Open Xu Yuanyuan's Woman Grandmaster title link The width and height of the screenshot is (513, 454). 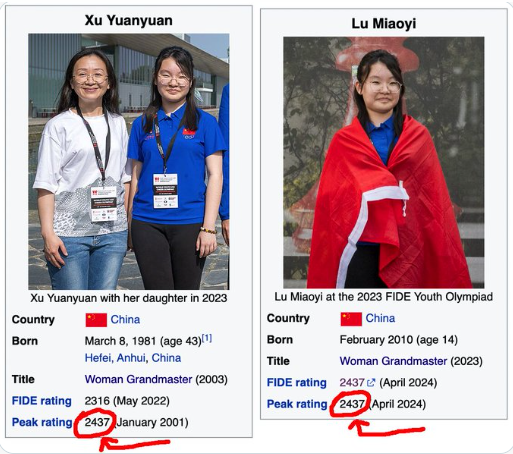click(138, 379)
